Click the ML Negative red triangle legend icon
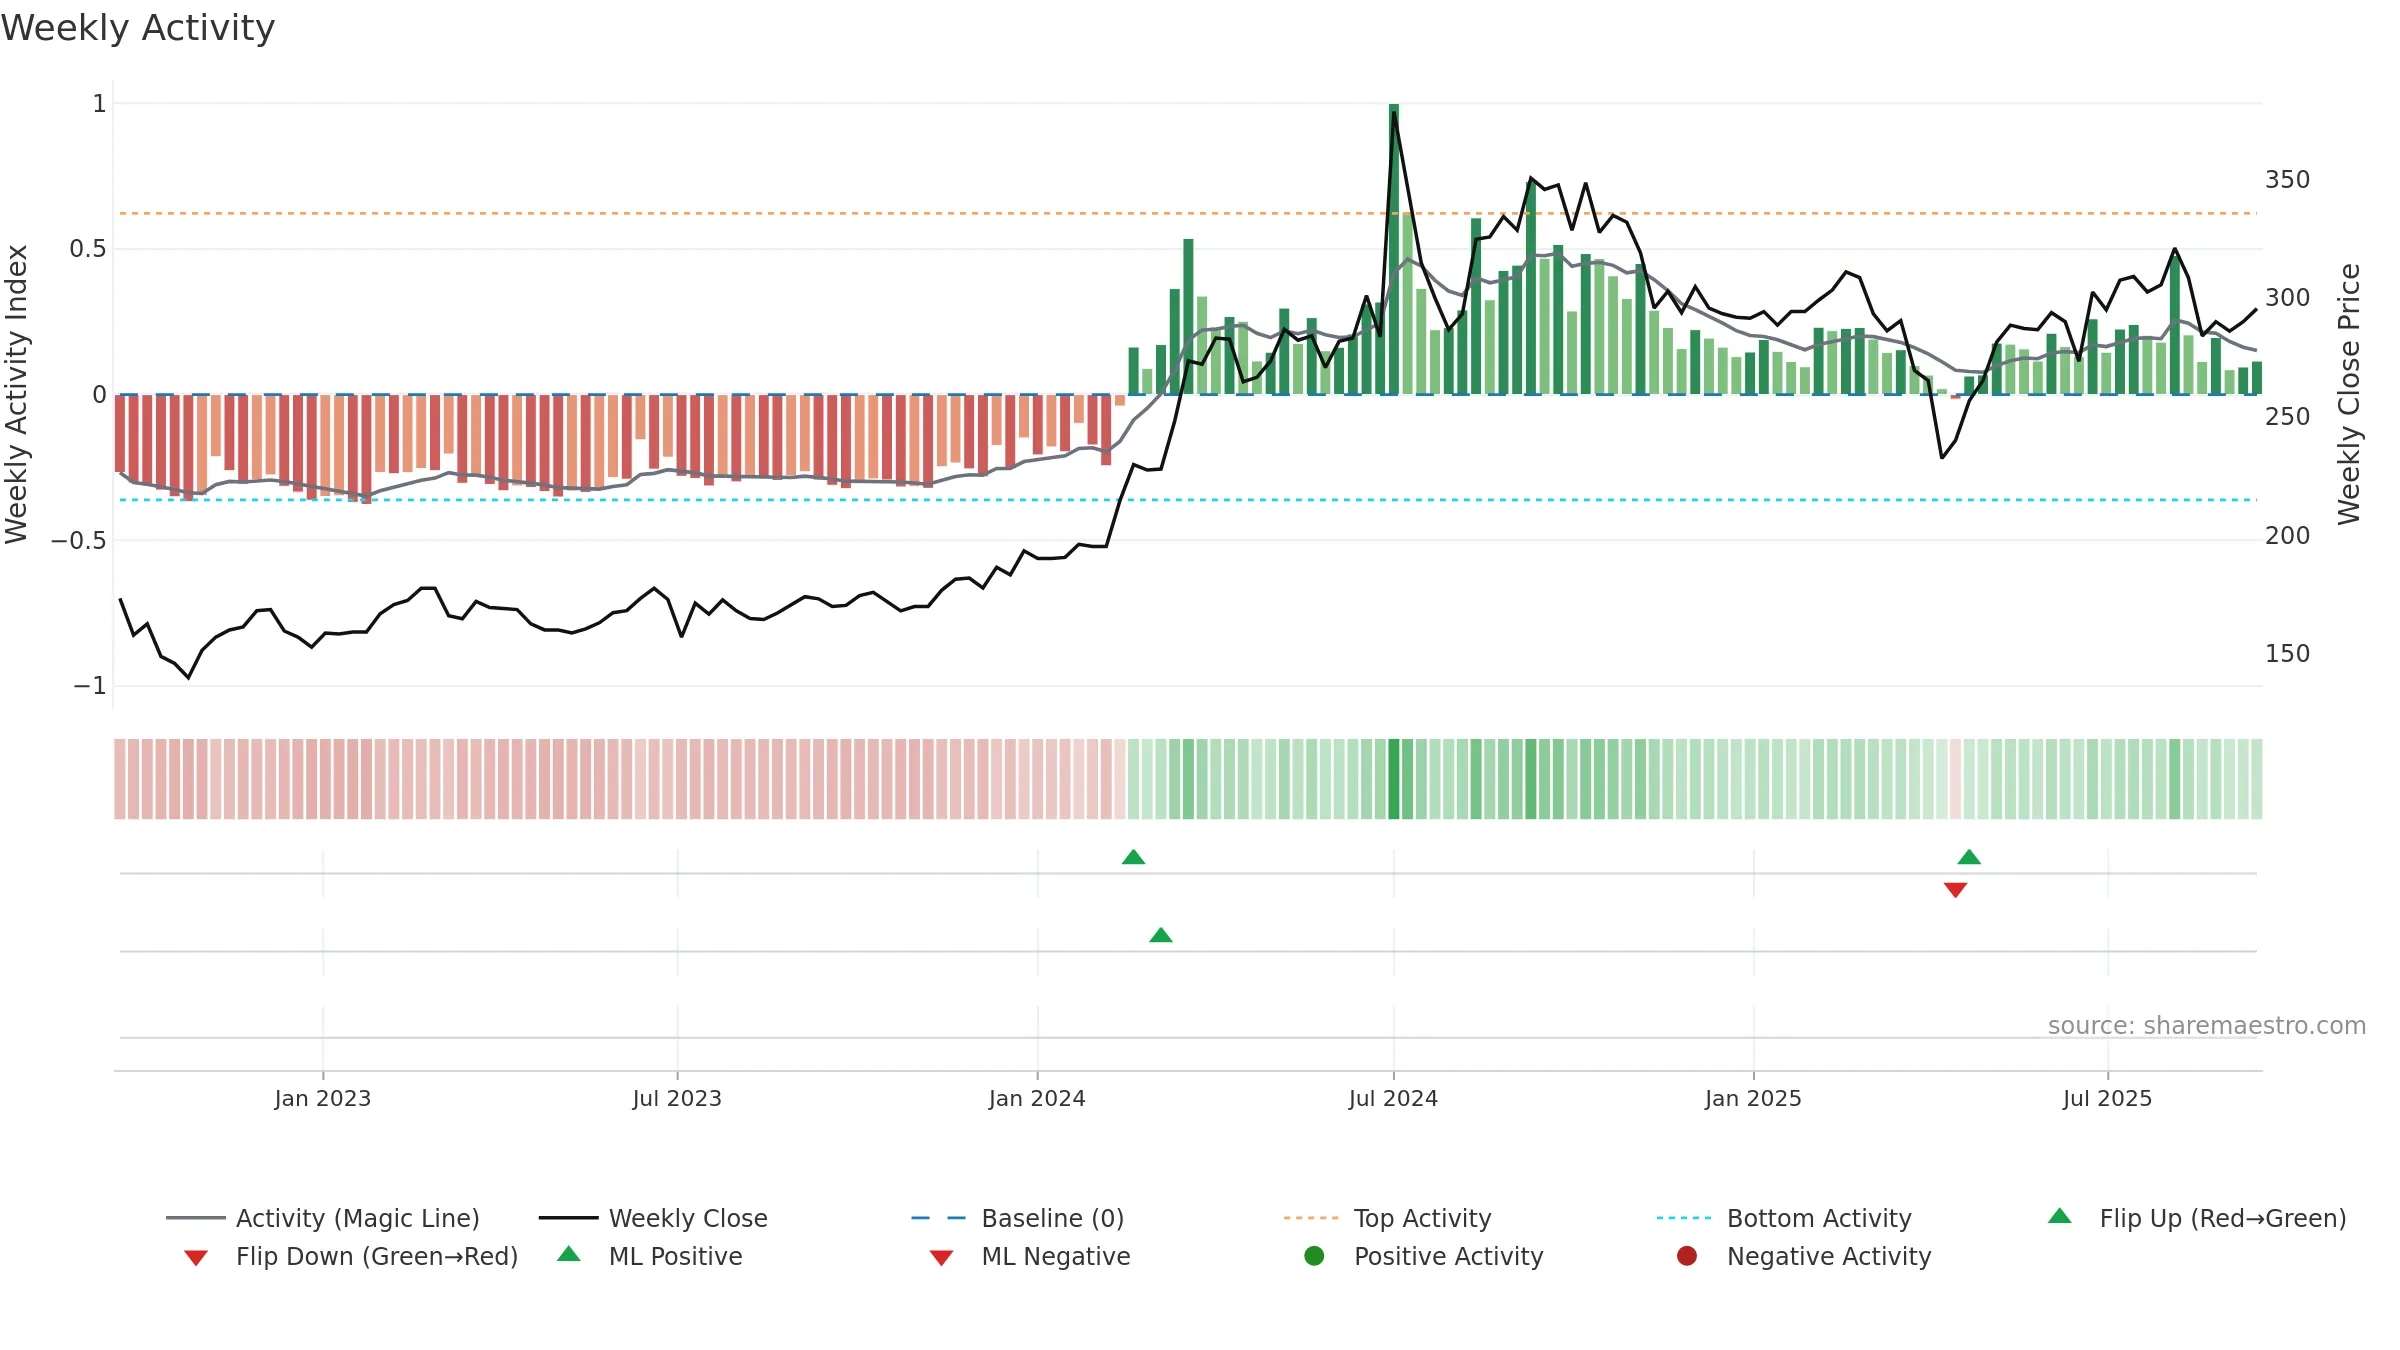Screen dimensions: 2400x1350 941,1258
